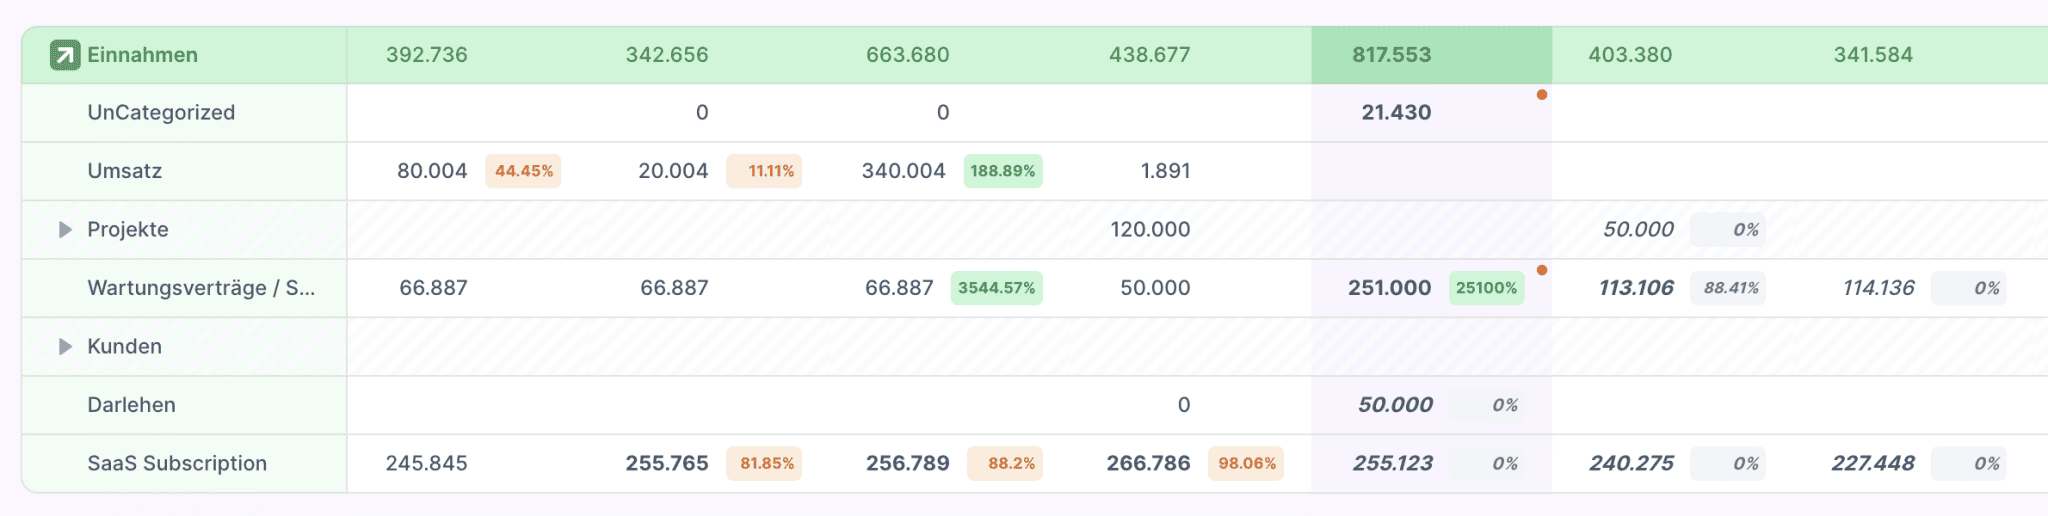Select the SaaS Subscription row label
This screenshot has width=2048, height=516.
pyautogui.click(x=177, y=464)
